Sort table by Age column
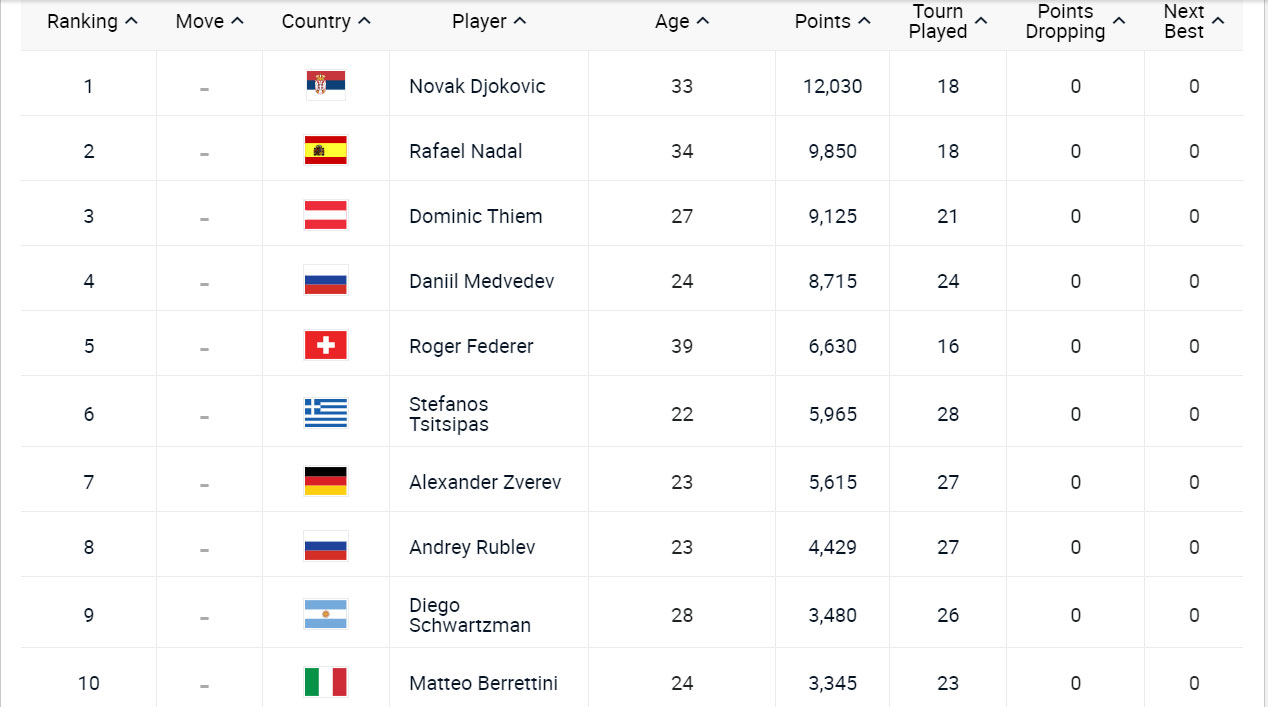 pos(682,22)
